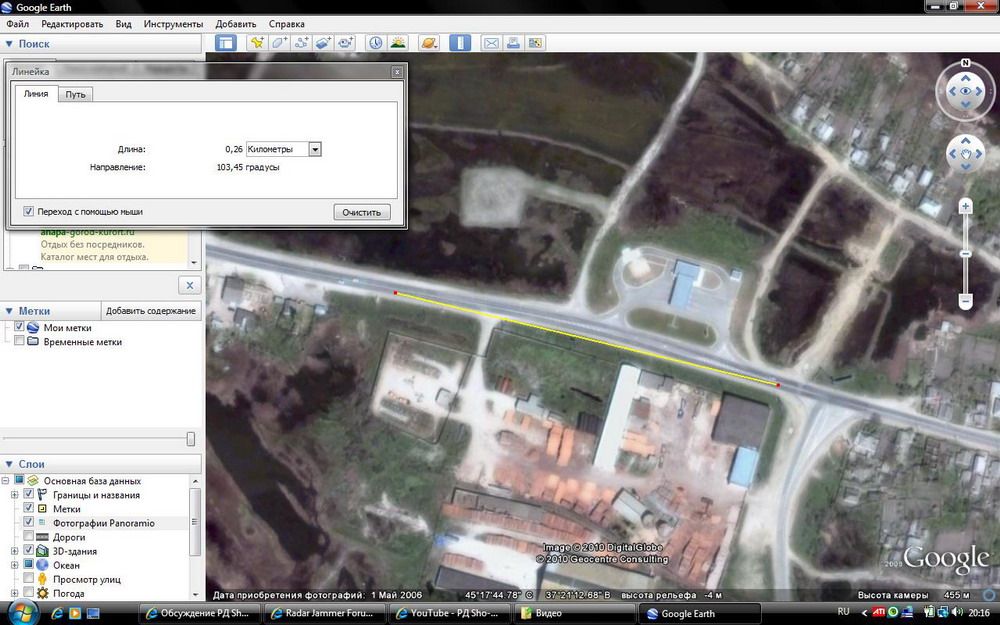The width and height of the screenshot is (1000, 625).
Task: Expand the 3D-здания tree node
Action: tap(15, 551)
